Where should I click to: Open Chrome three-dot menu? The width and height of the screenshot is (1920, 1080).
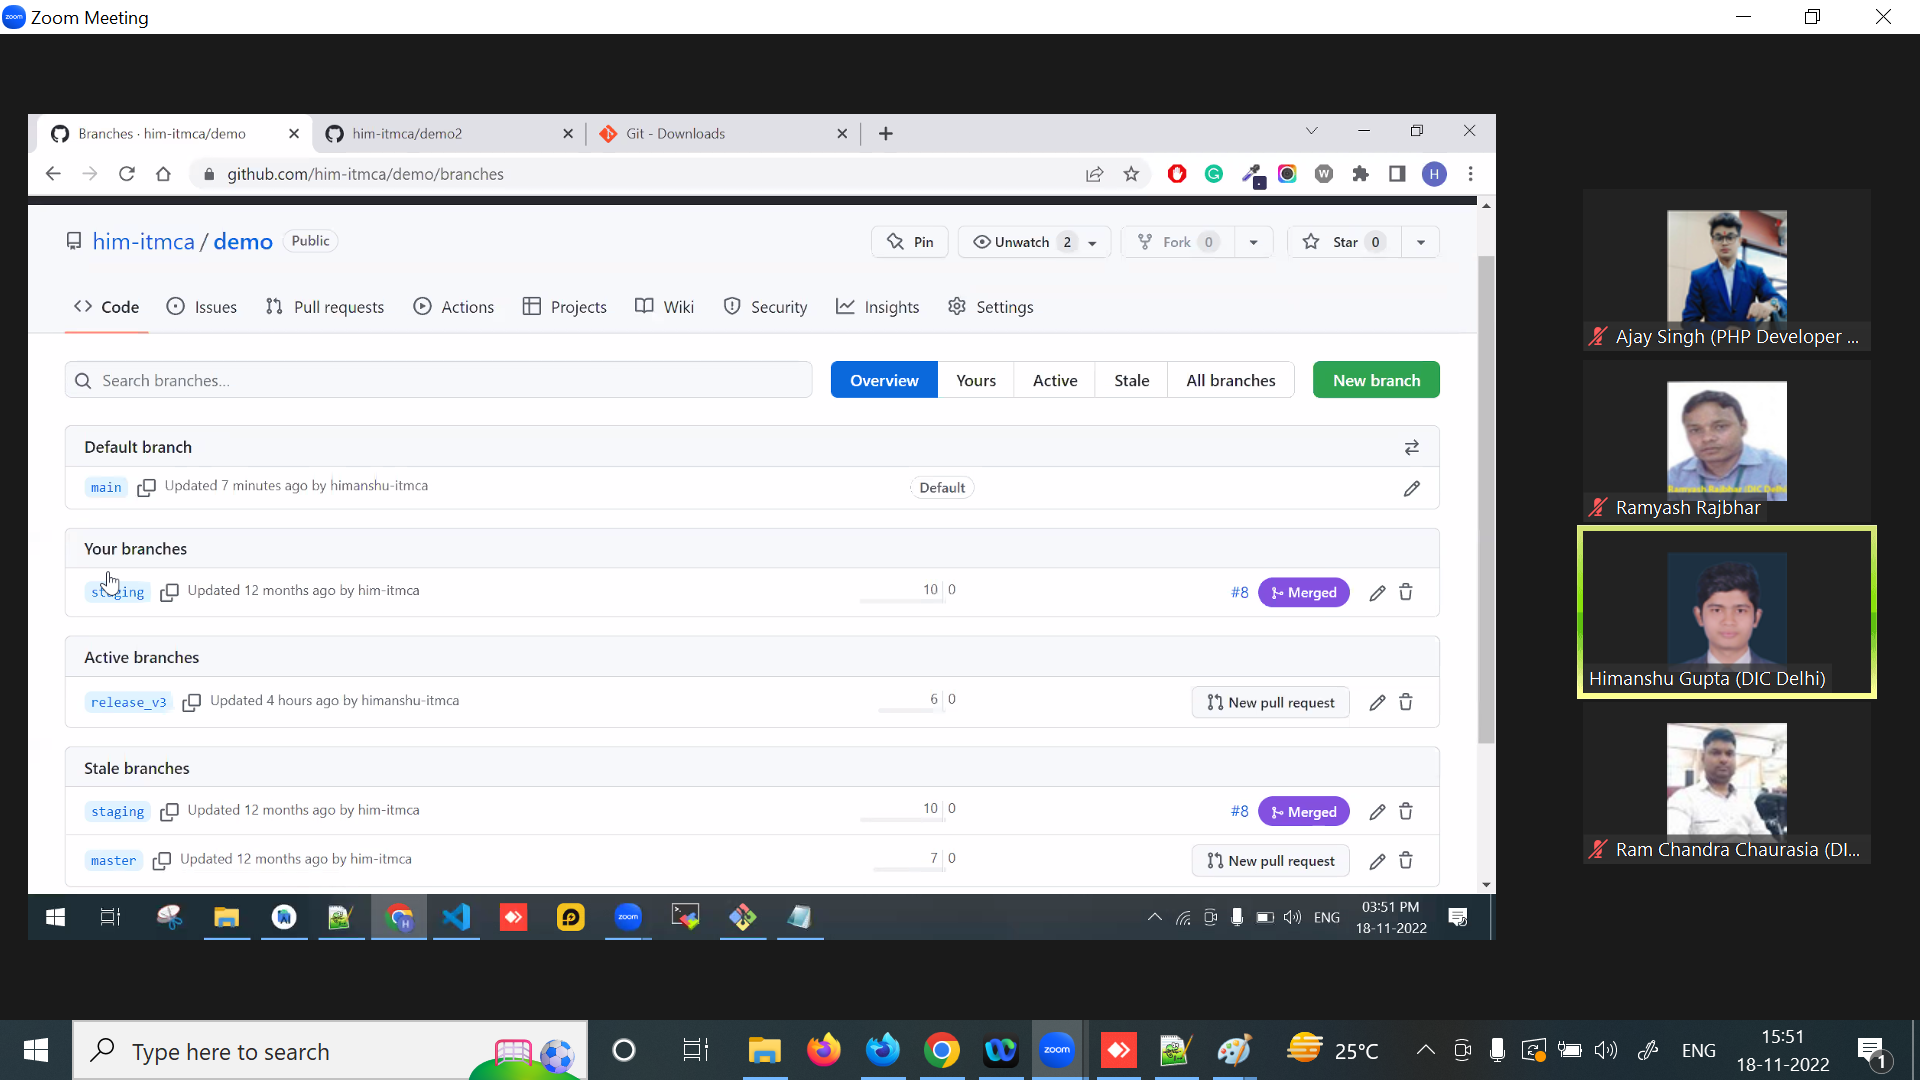pyautogui.click(x=1470, y=174)
